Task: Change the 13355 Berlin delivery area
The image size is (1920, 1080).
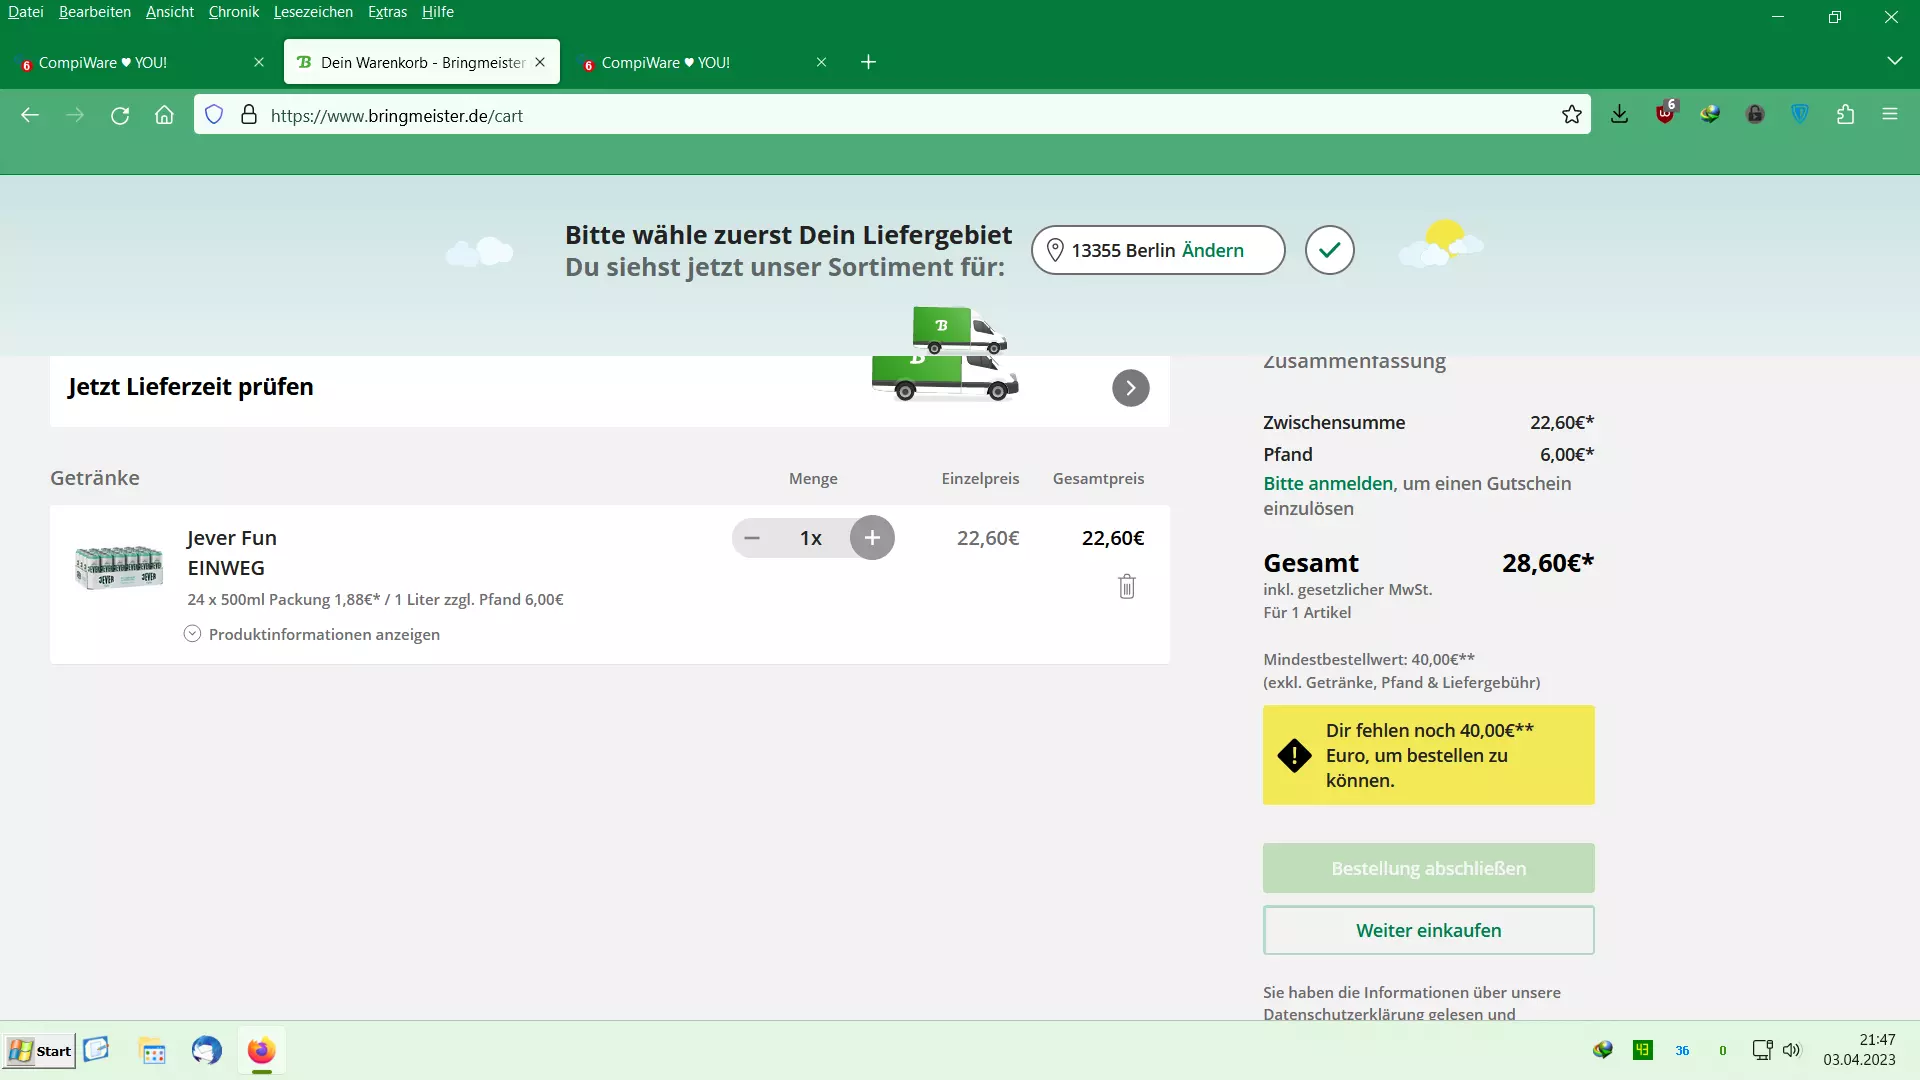Action: click(x=1213, y=250)
